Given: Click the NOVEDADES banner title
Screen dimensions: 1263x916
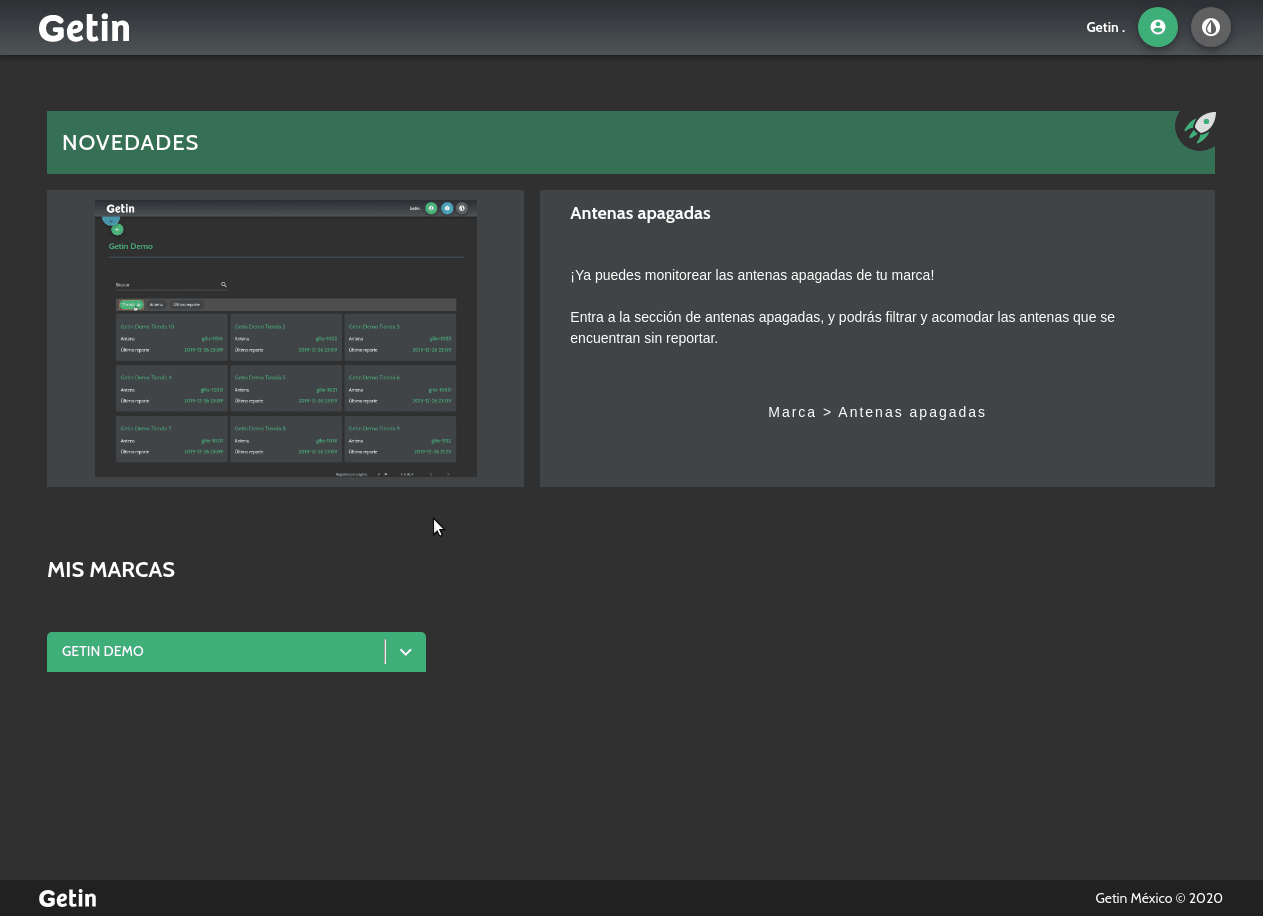Looking at the screenshot, I should [x=130, y=143].
